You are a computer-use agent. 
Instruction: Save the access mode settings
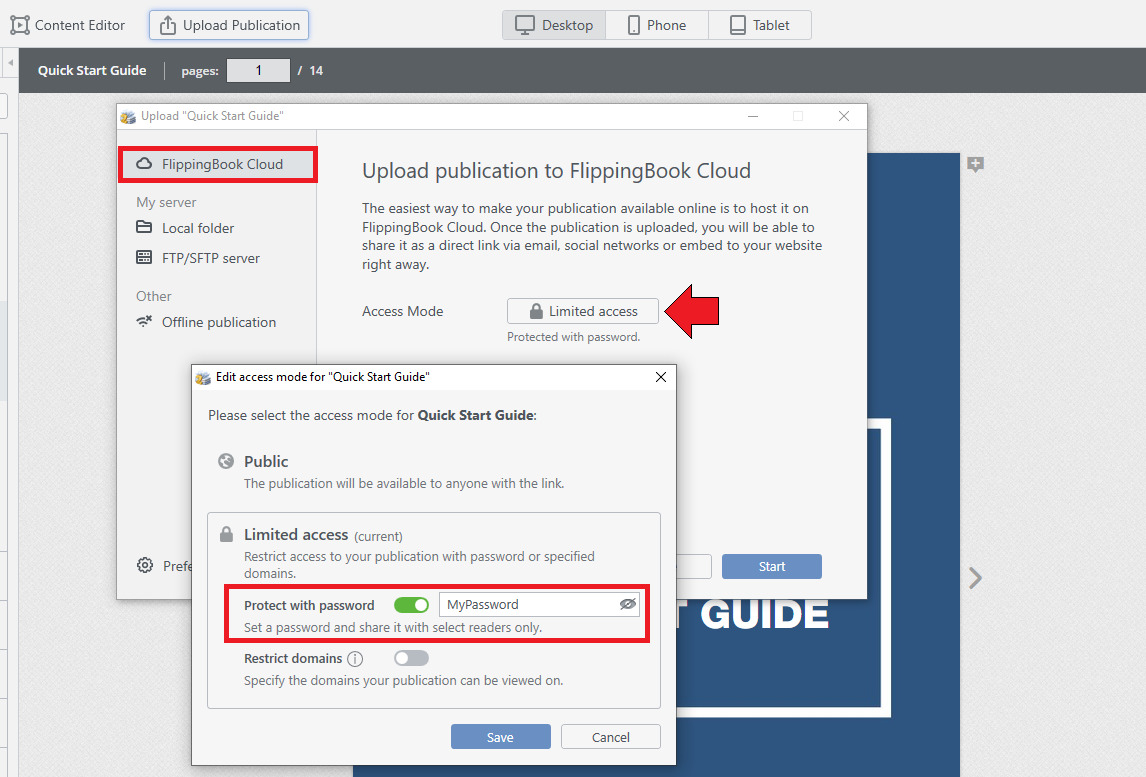pyautogui.click(x=501, y=737)
